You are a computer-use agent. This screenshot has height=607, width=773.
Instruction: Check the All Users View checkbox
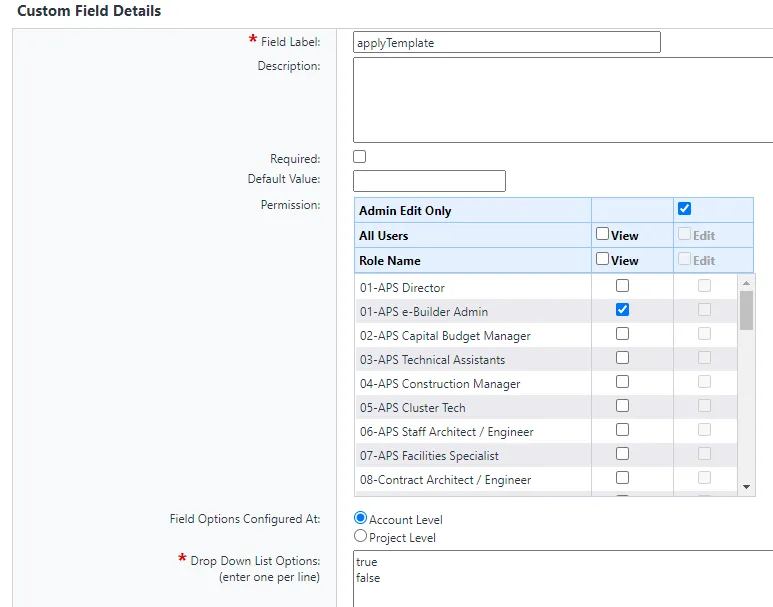tap(602, 234)
